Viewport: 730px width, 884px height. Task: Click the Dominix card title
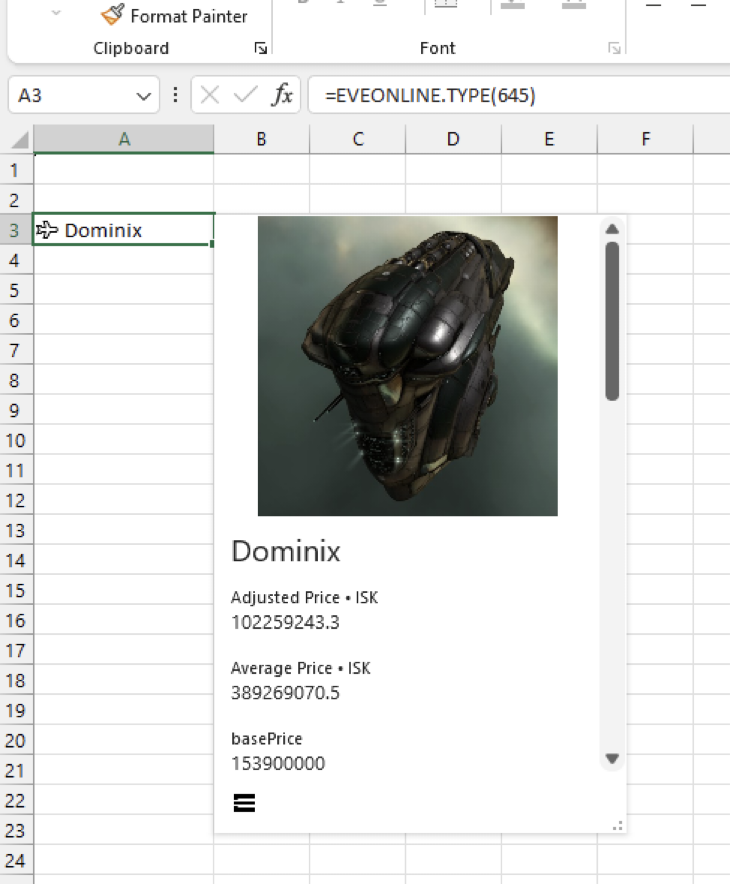pos(286,551)
